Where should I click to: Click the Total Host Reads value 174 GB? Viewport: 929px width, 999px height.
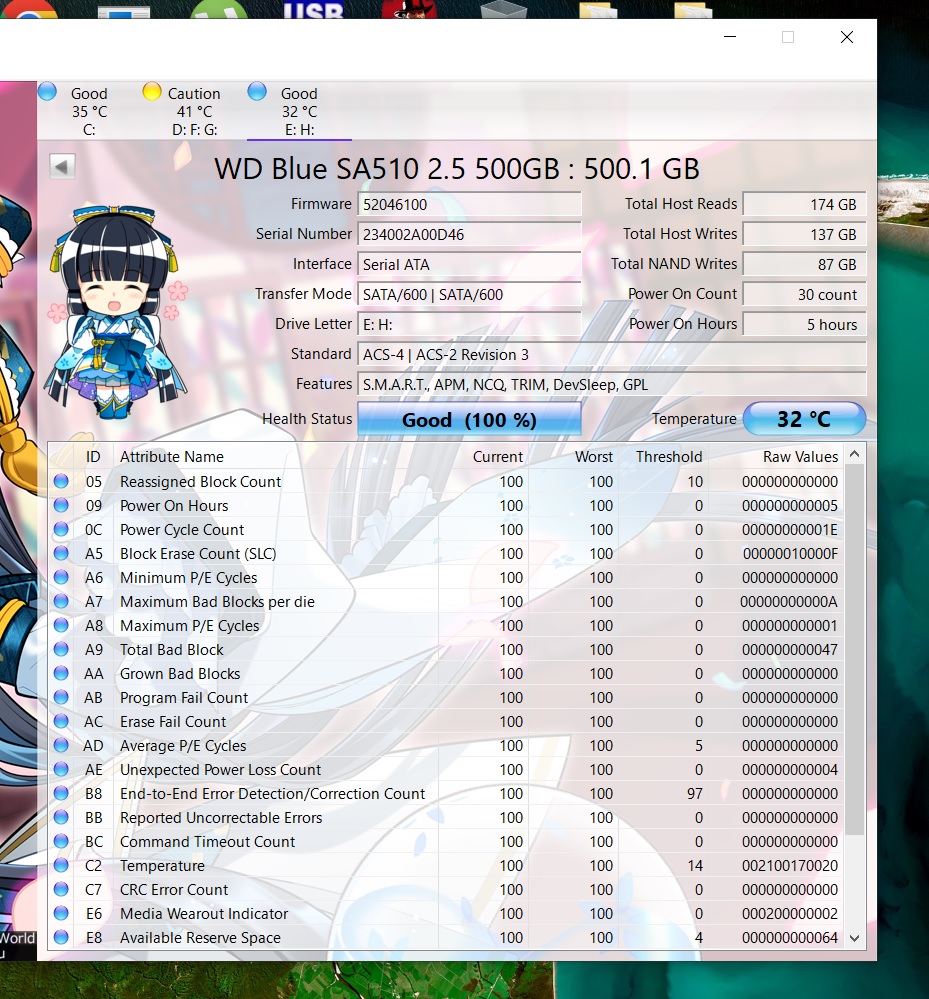804,205
